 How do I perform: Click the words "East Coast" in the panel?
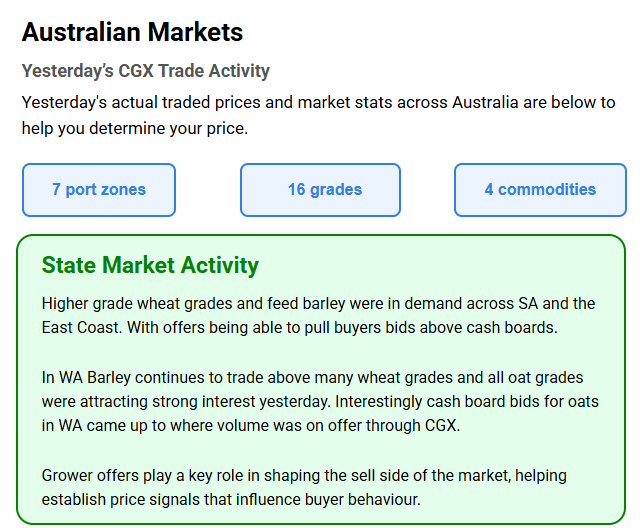click(82, 327)
